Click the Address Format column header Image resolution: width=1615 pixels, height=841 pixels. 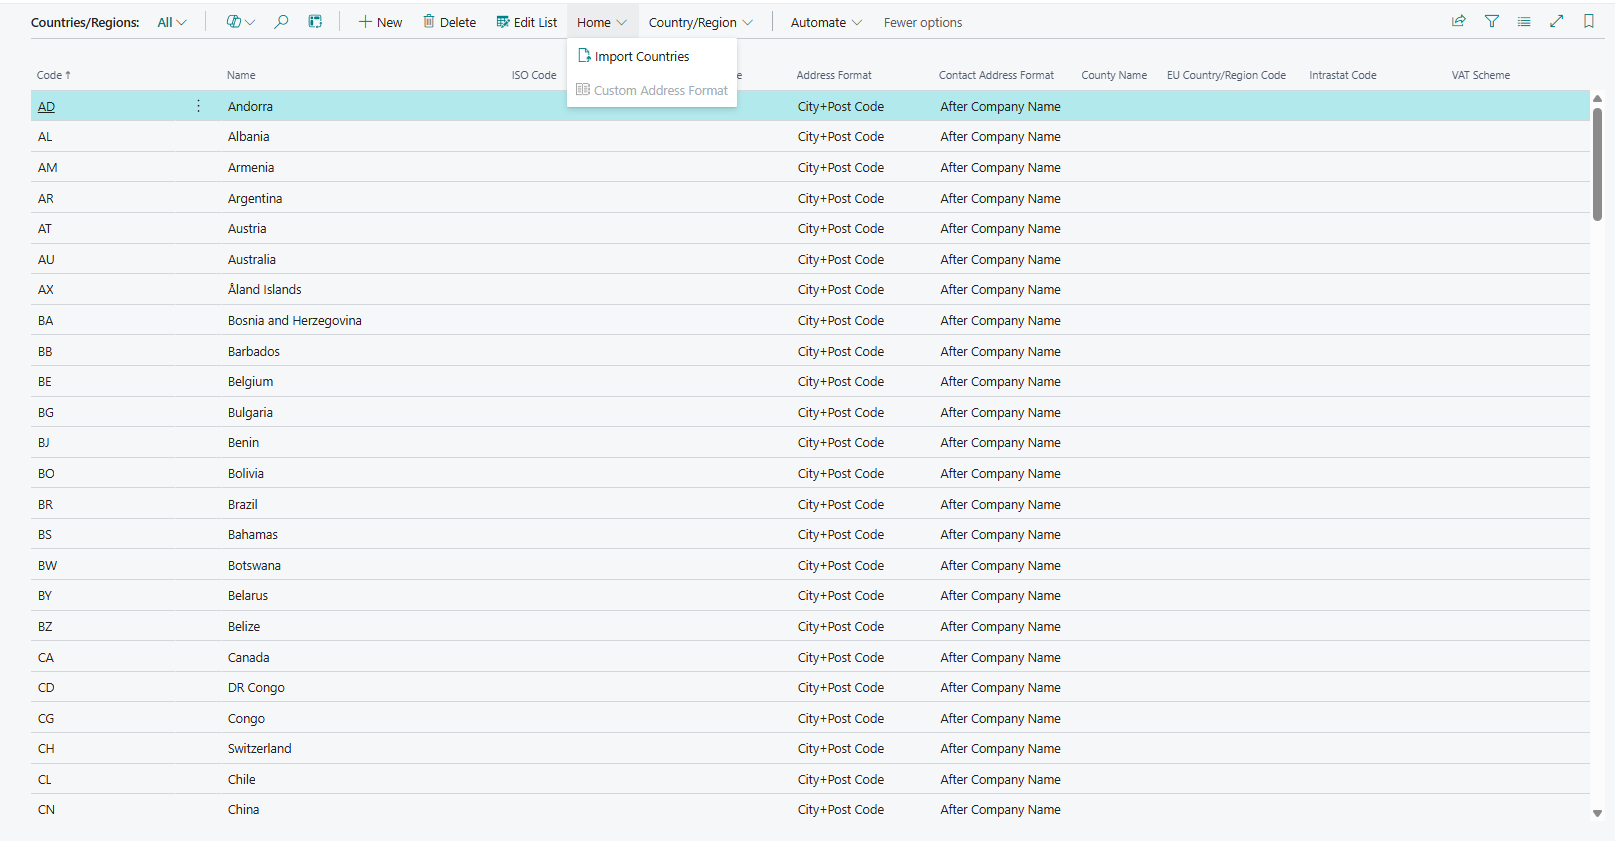tap(834, 75)
